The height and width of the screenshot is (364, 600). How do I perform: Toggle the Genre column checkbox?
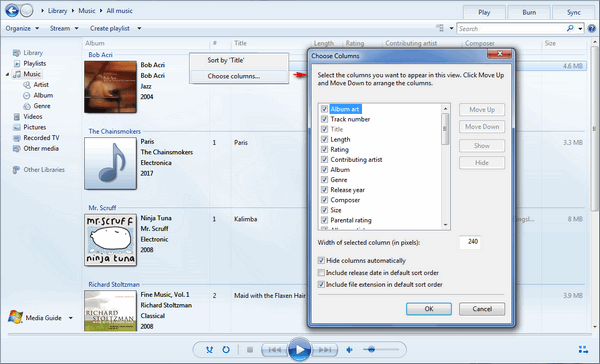(324, 180)
